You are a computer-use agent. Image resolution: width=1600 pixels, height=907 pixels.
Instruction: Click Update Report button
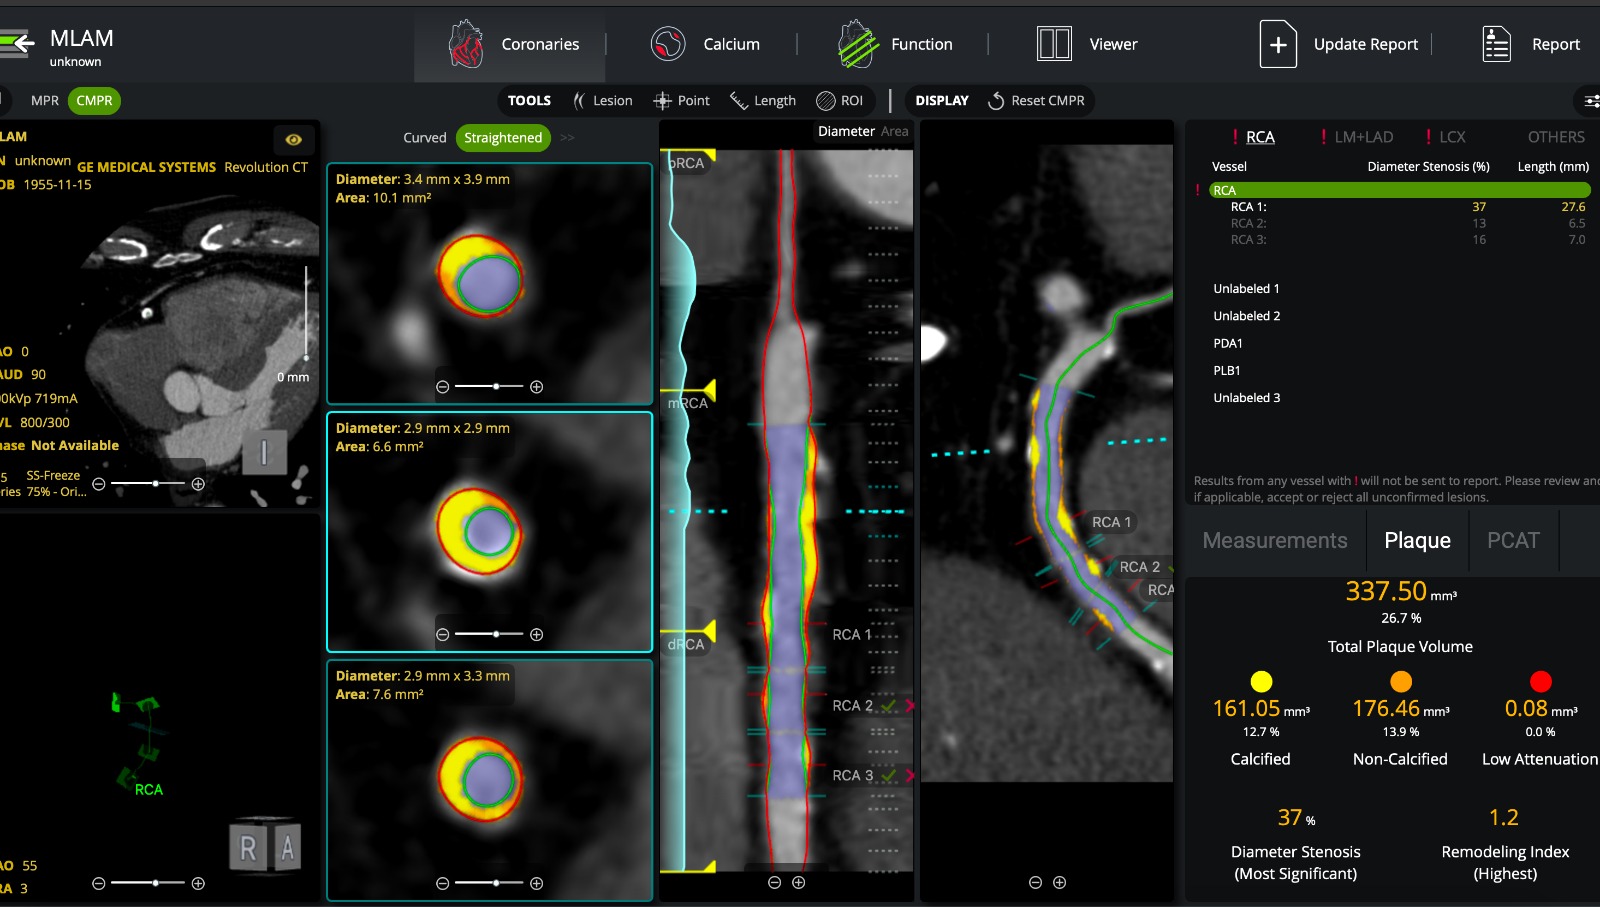pos(1339,44)
